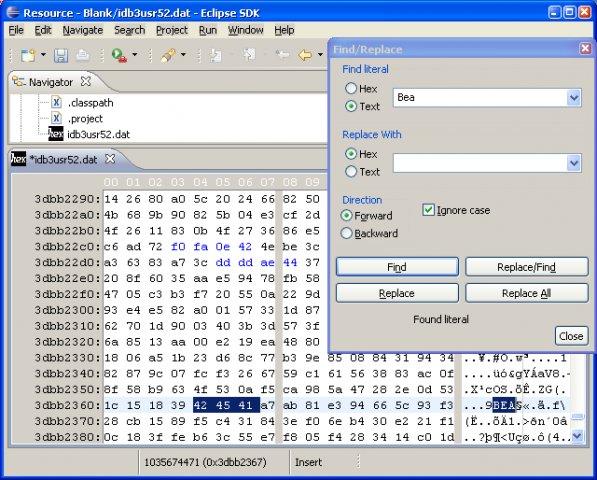Image resolution: width=597 pixels, height=480 pixels.
Task: Click the Close button in Find/Replace
Action: click(x=571, y=336)
